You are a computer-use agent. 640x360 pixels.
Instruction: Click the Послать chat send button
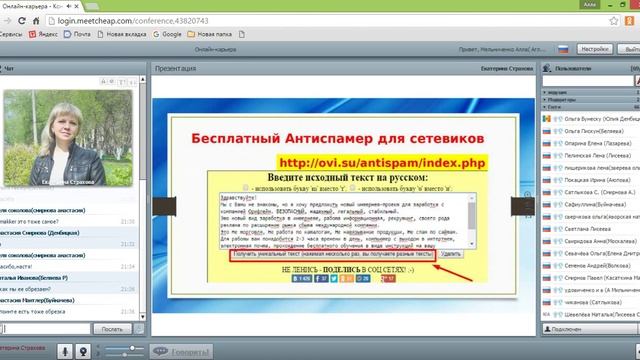(112, 329)
